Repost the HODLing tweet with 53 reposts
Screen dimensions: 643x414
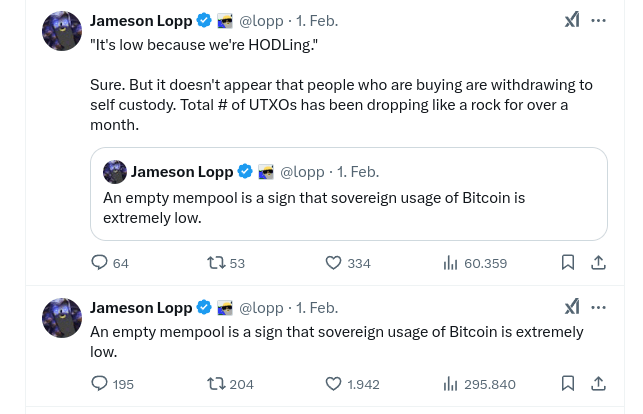pyautogui.click(x=215, y=263)
